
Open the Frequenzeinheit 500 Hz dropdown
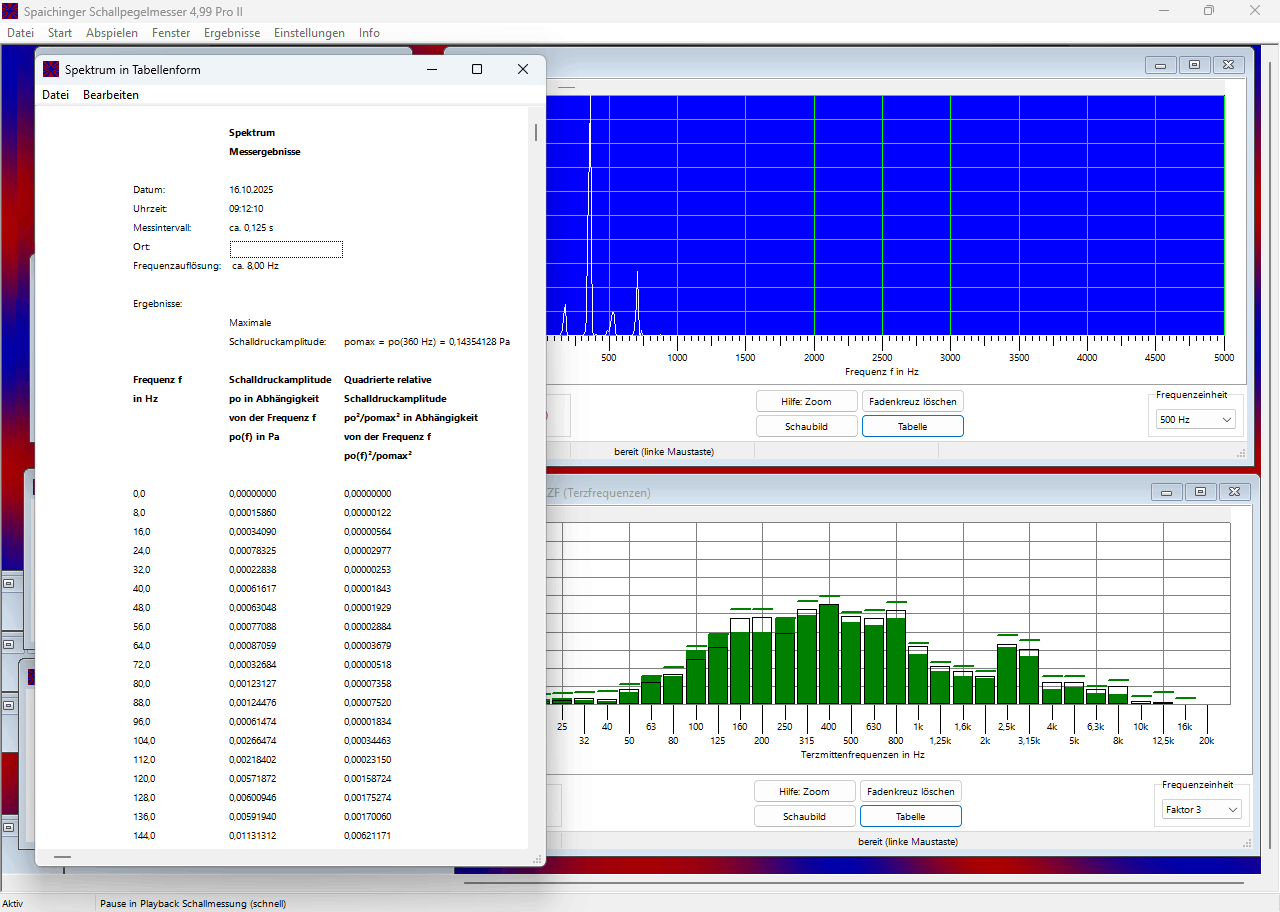point(1196,420)
